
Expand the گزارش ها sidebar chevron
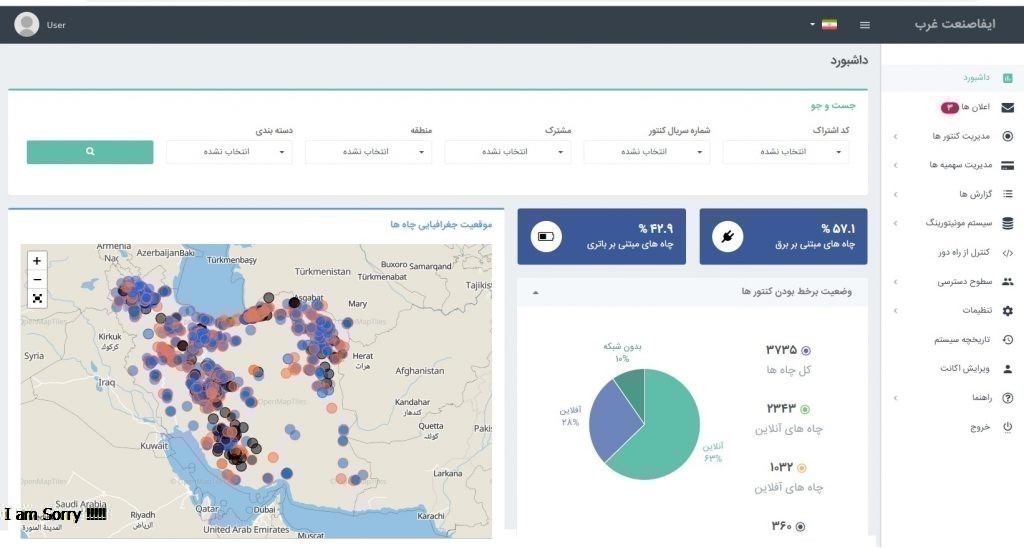895,195
